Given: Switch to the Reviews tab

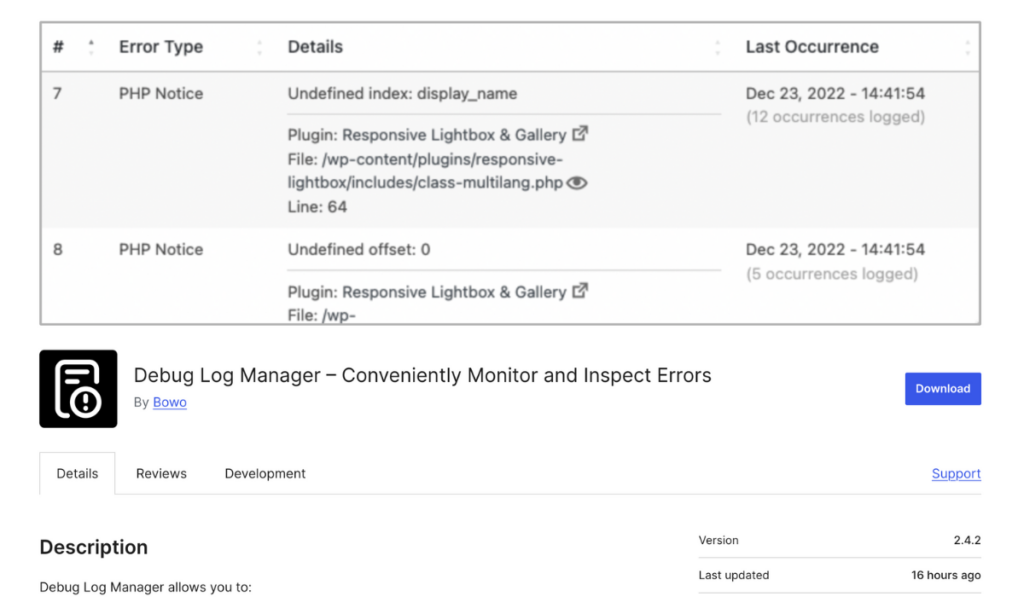Looking at the screenshot, I should 161,473.
